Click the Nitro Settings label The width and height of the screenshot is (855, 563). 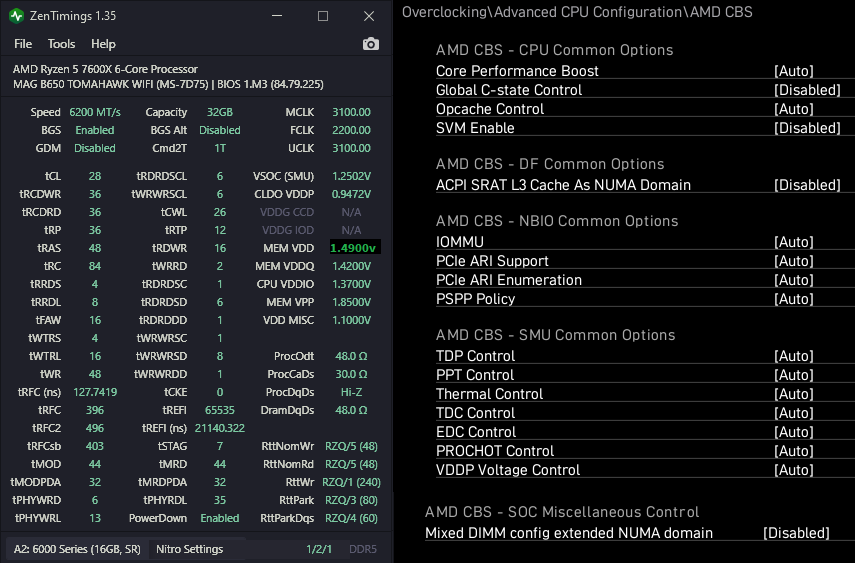[189, 549]
